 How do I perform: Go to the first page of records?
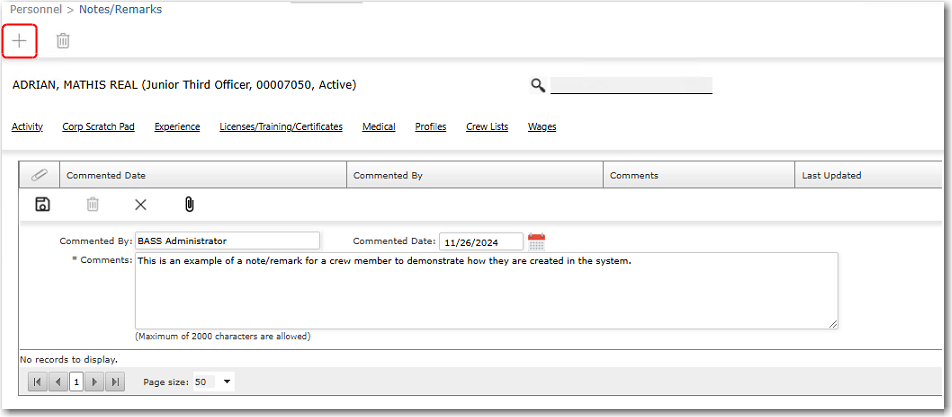pyautogui.click(x=37, y=382)
